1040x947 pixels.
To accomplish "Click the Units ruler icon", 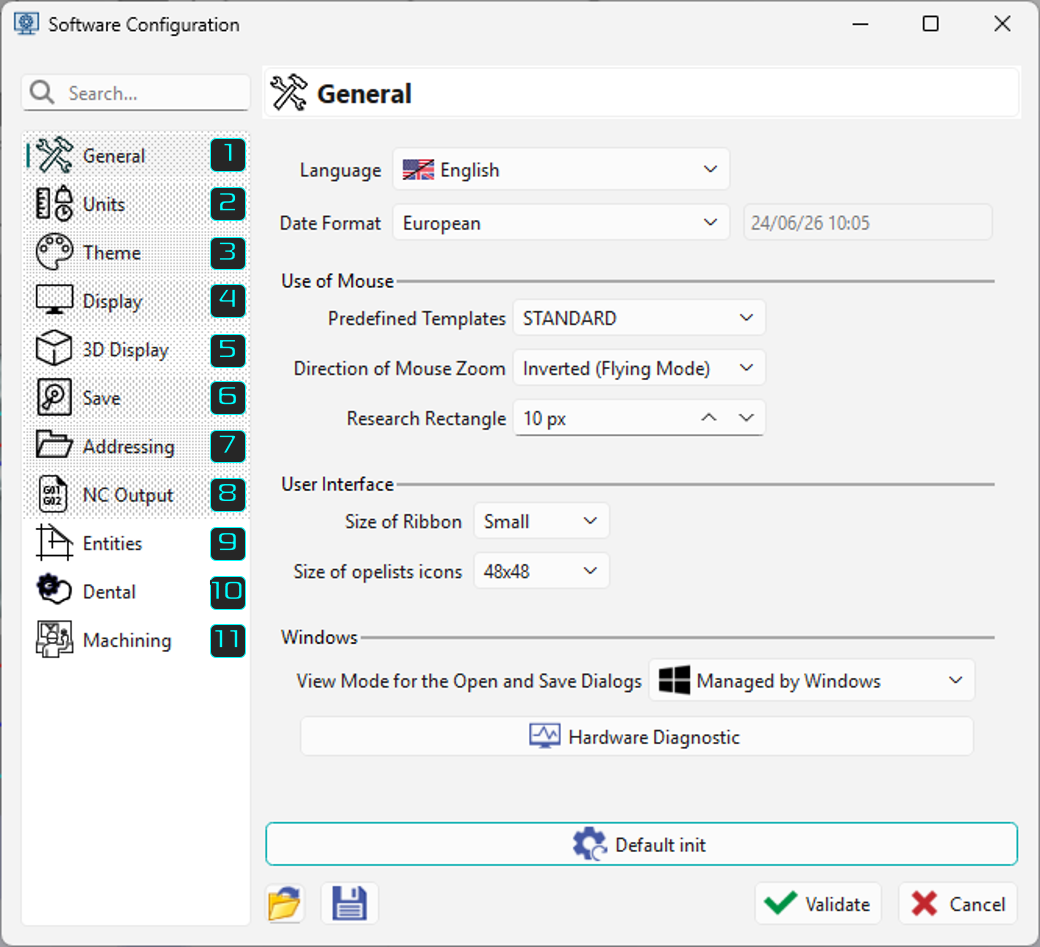I will tap(54, 204).
